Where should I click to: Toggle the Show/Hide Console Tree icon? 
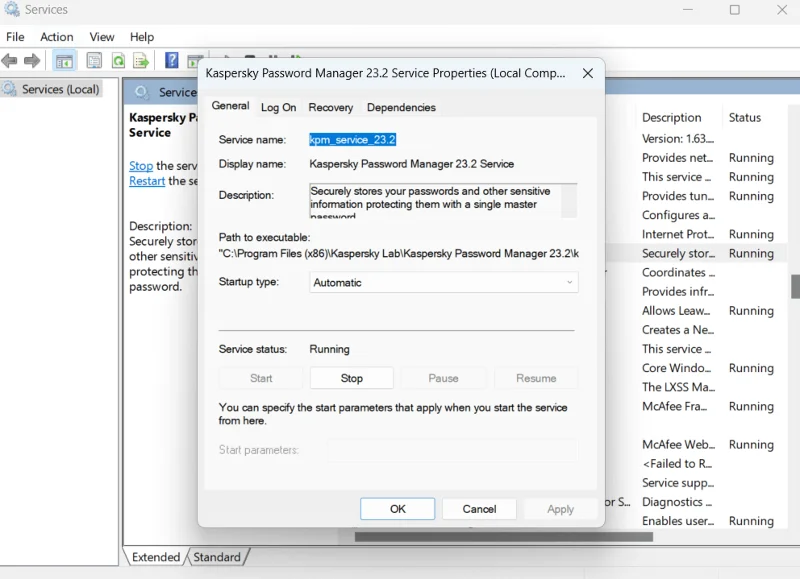(63, 61)
